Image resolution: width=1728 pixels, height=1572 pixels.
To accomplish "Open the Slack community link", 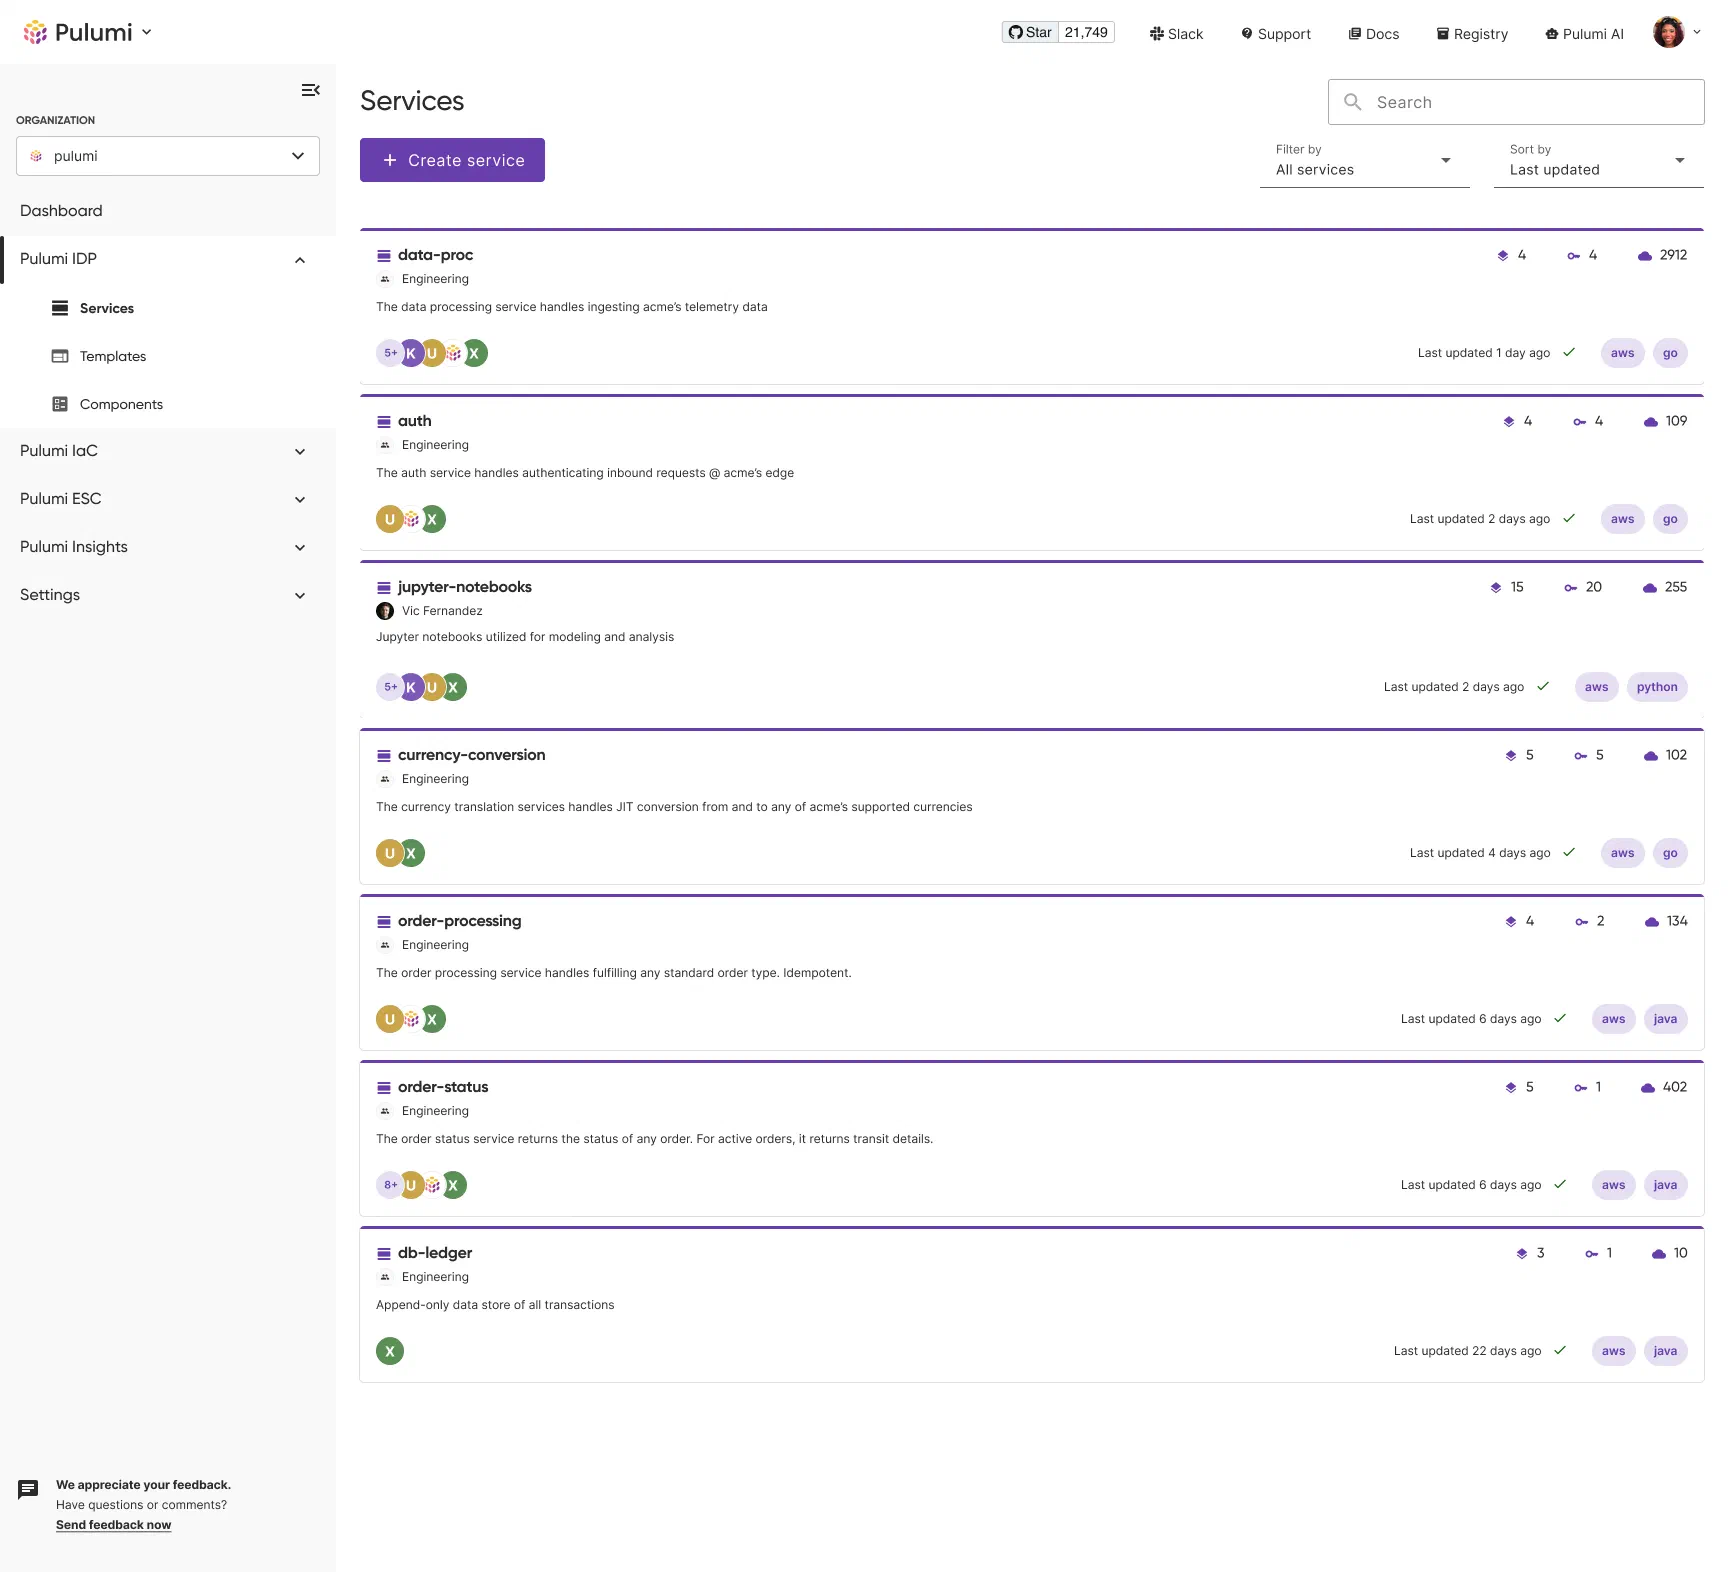I will (x=1176, y=33).
